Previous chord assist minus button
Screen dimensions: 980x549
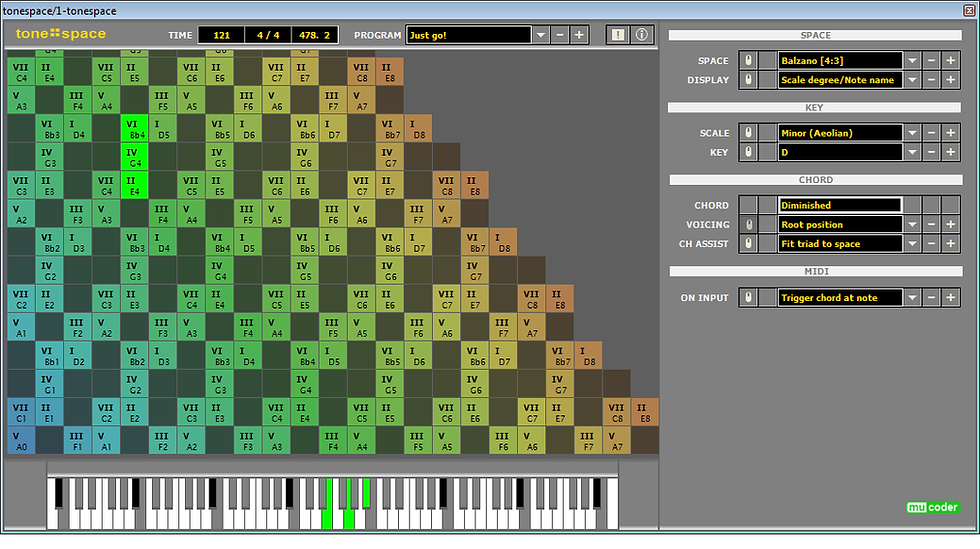931,244
